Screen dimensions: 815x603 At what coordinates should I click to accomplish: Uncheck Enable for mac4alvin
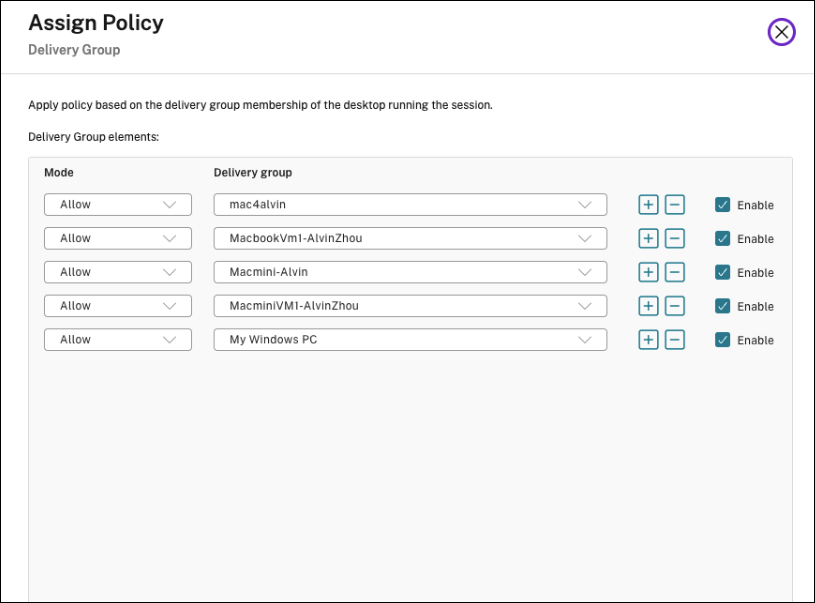723,205
